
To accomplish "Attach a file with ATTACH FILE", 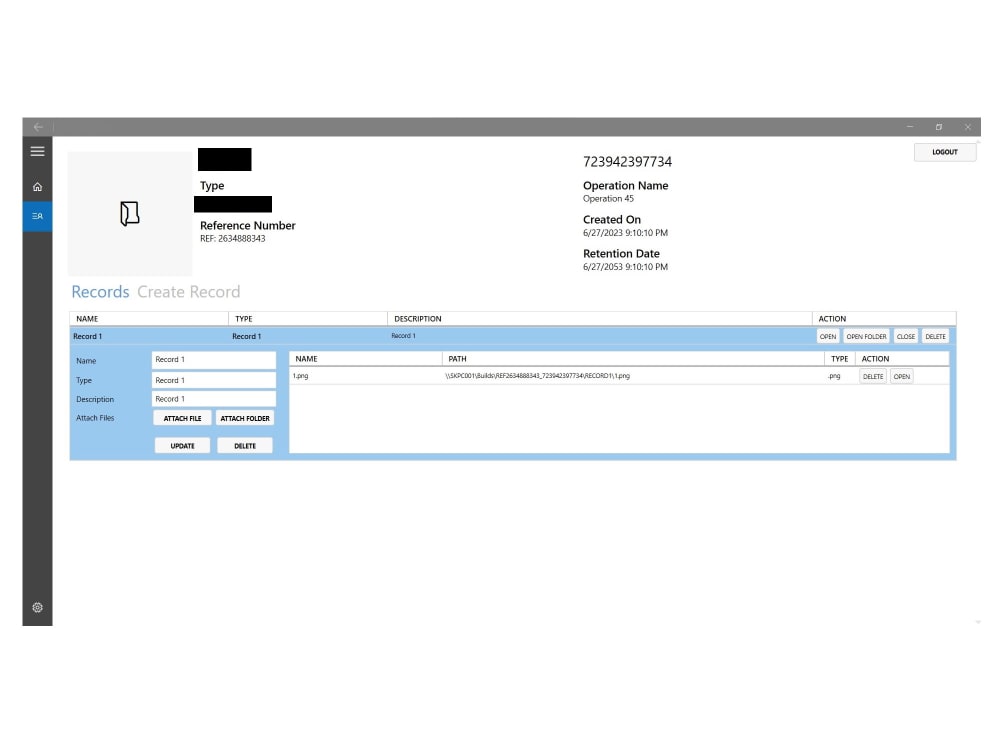I will pos(182,418).
